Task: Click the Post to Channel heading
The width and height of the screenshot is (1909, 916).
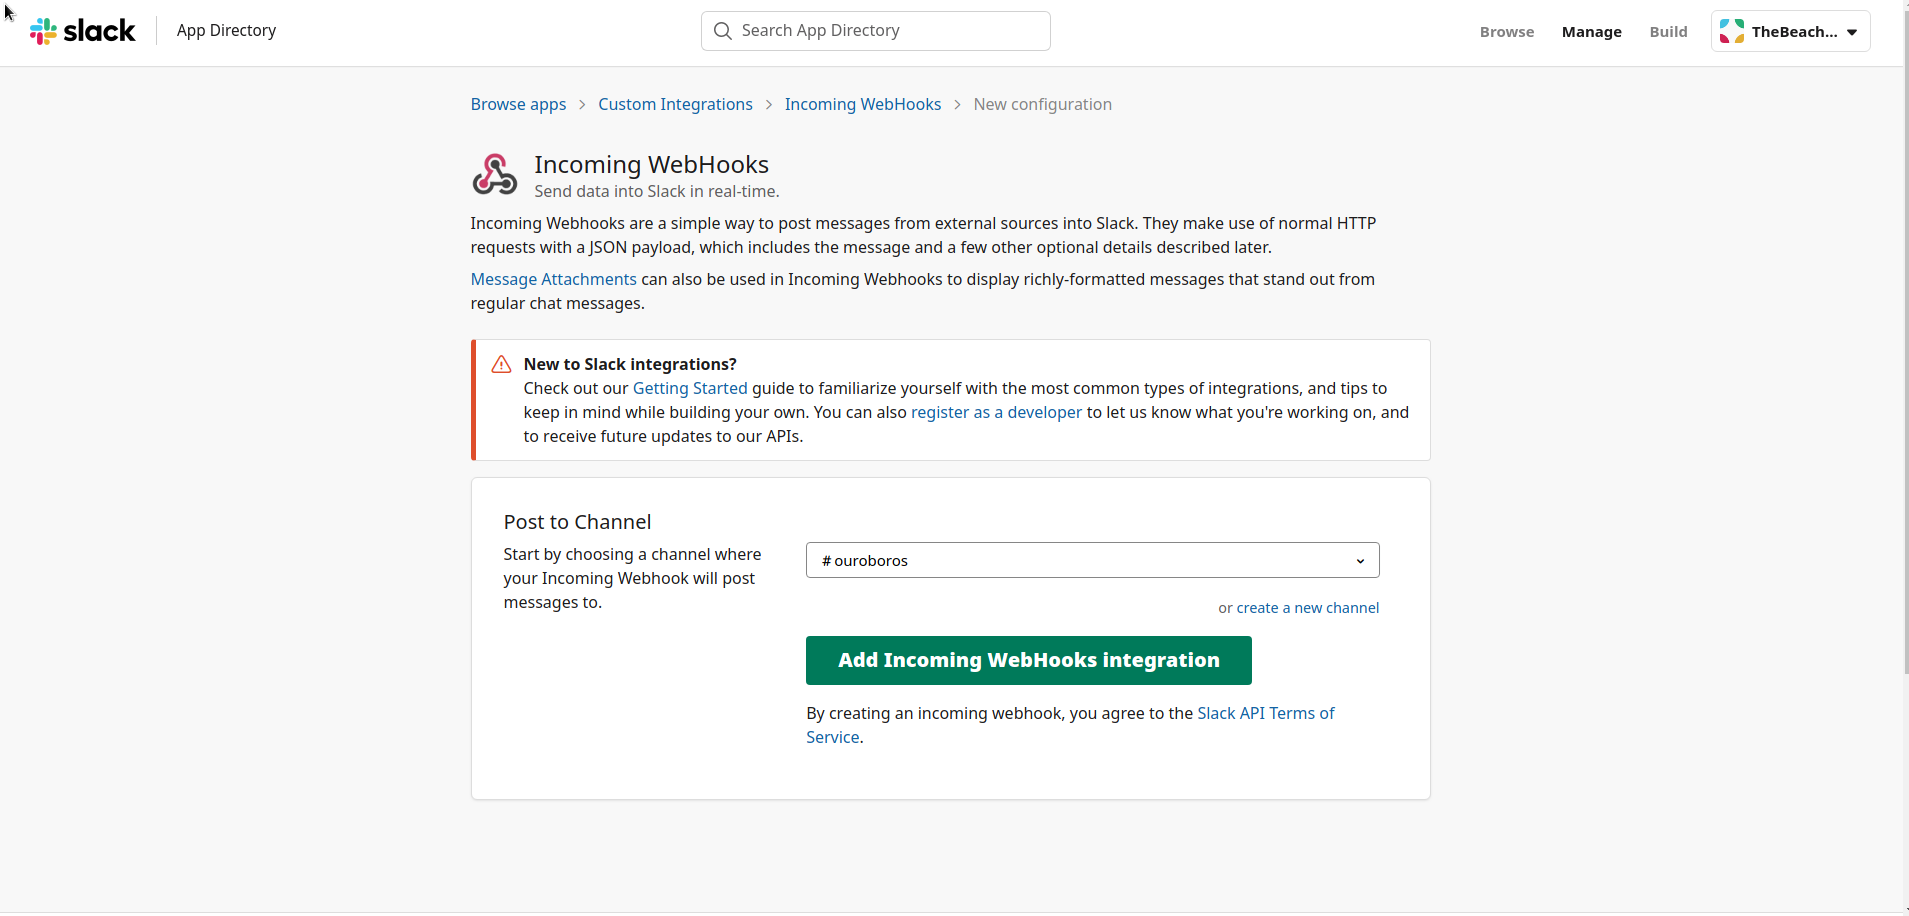Action: 577,522
